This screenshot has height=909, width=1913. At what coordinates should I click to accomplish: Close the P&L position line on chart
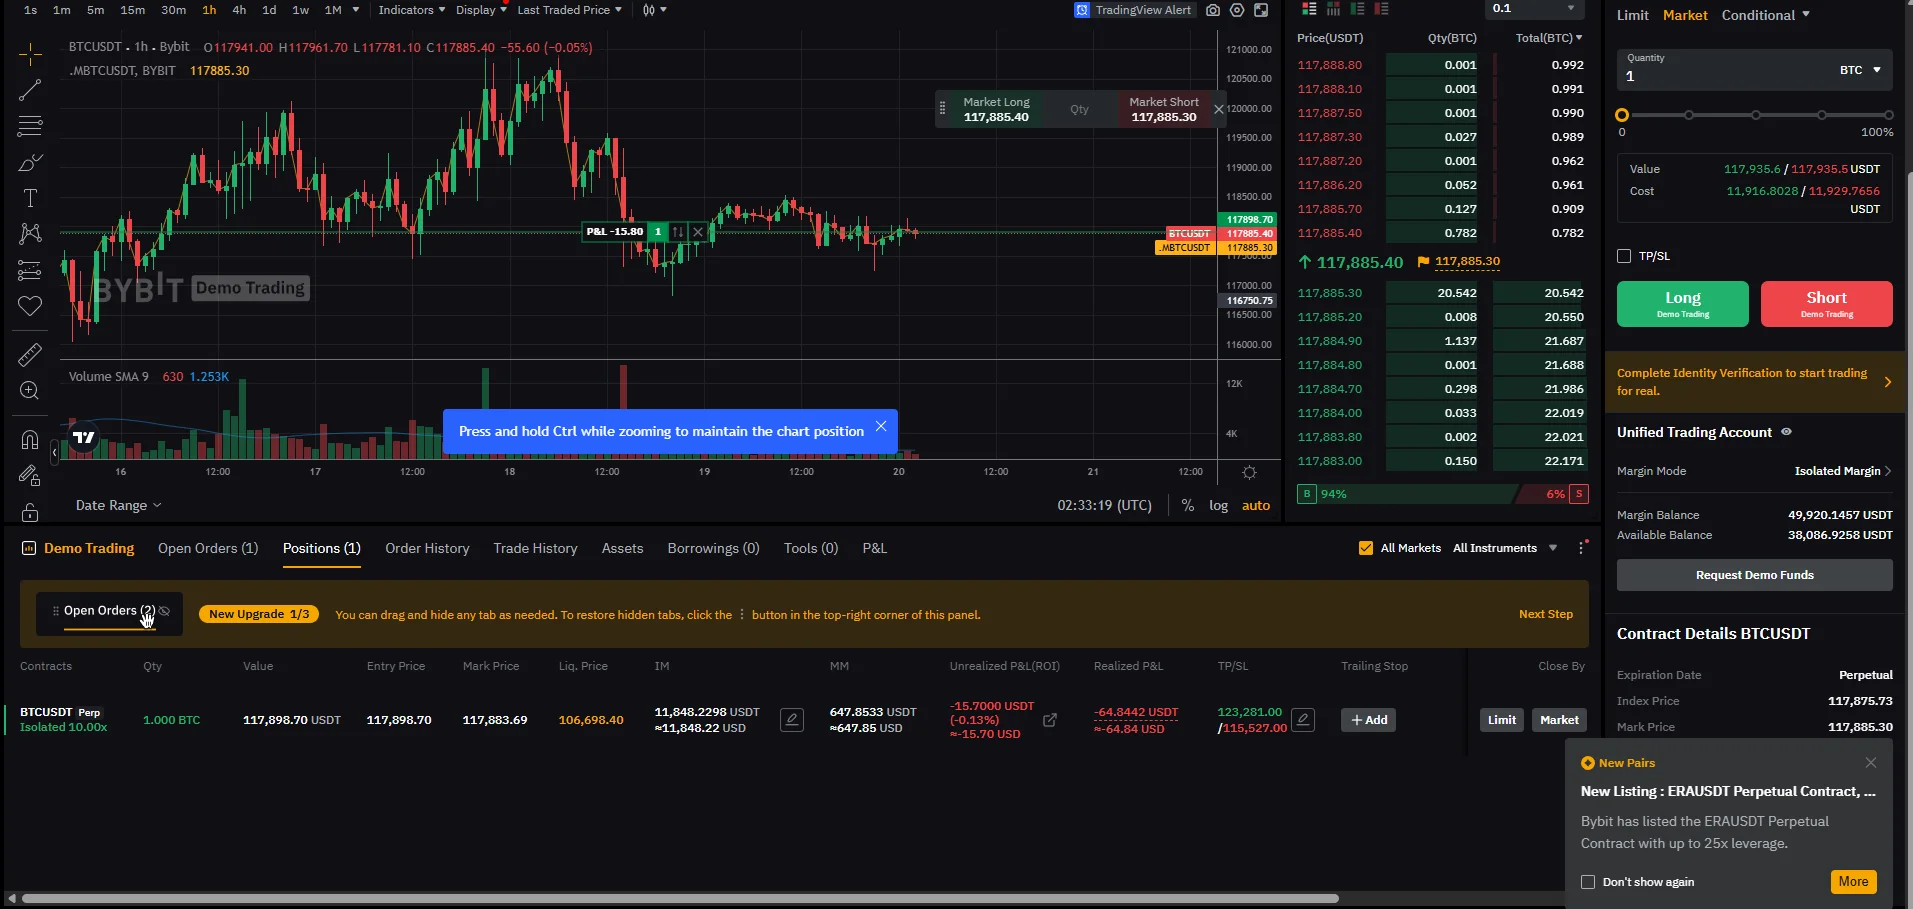click(698, 232)
